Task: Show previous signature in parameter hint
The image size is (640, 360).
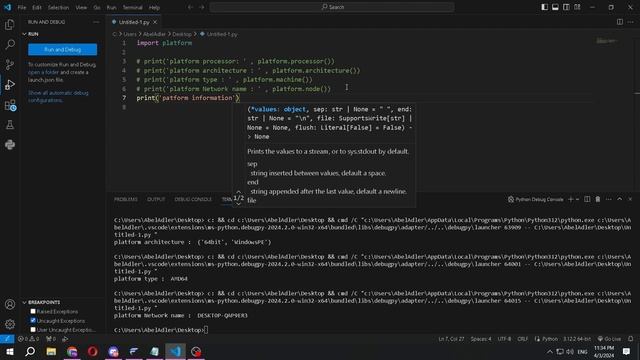Action: point(238,191)
